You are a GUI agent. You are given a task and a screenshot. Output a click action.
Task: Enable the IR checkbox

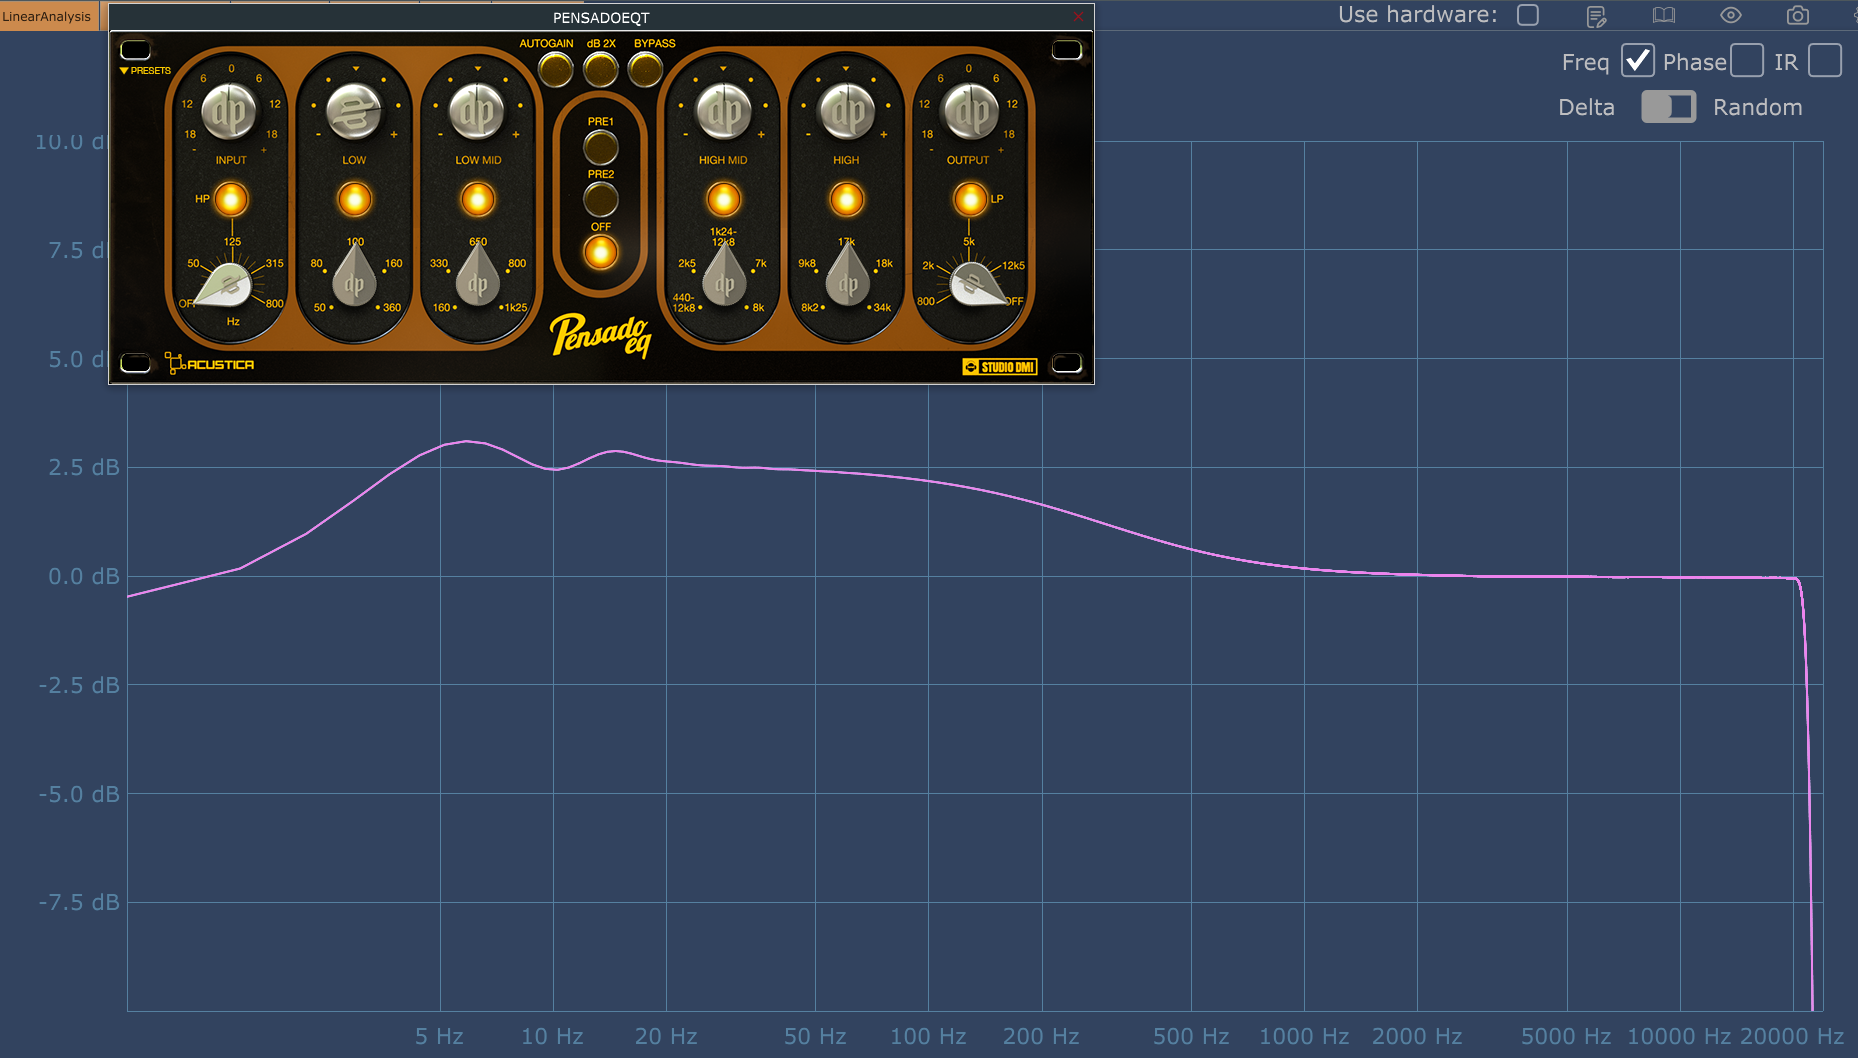click(1825, 61)
